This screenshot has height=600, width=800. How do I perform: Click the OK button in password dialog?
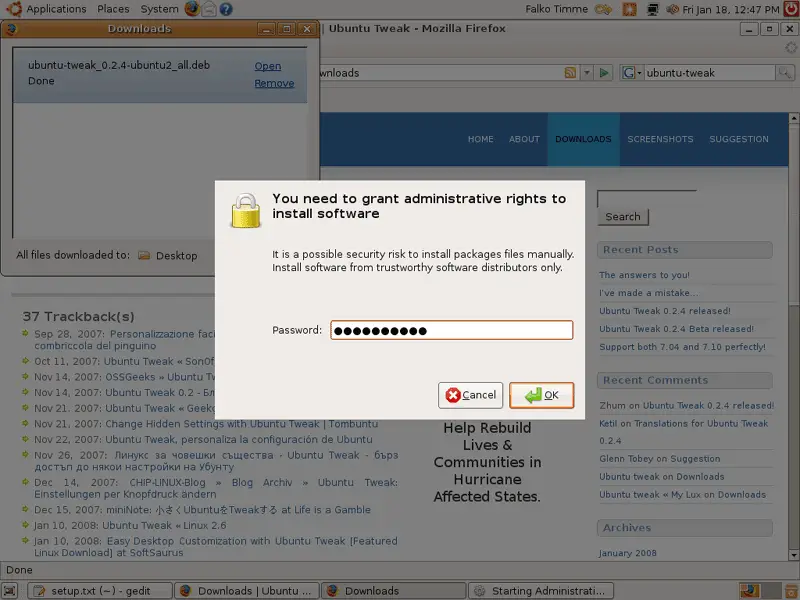click(541, 395)
